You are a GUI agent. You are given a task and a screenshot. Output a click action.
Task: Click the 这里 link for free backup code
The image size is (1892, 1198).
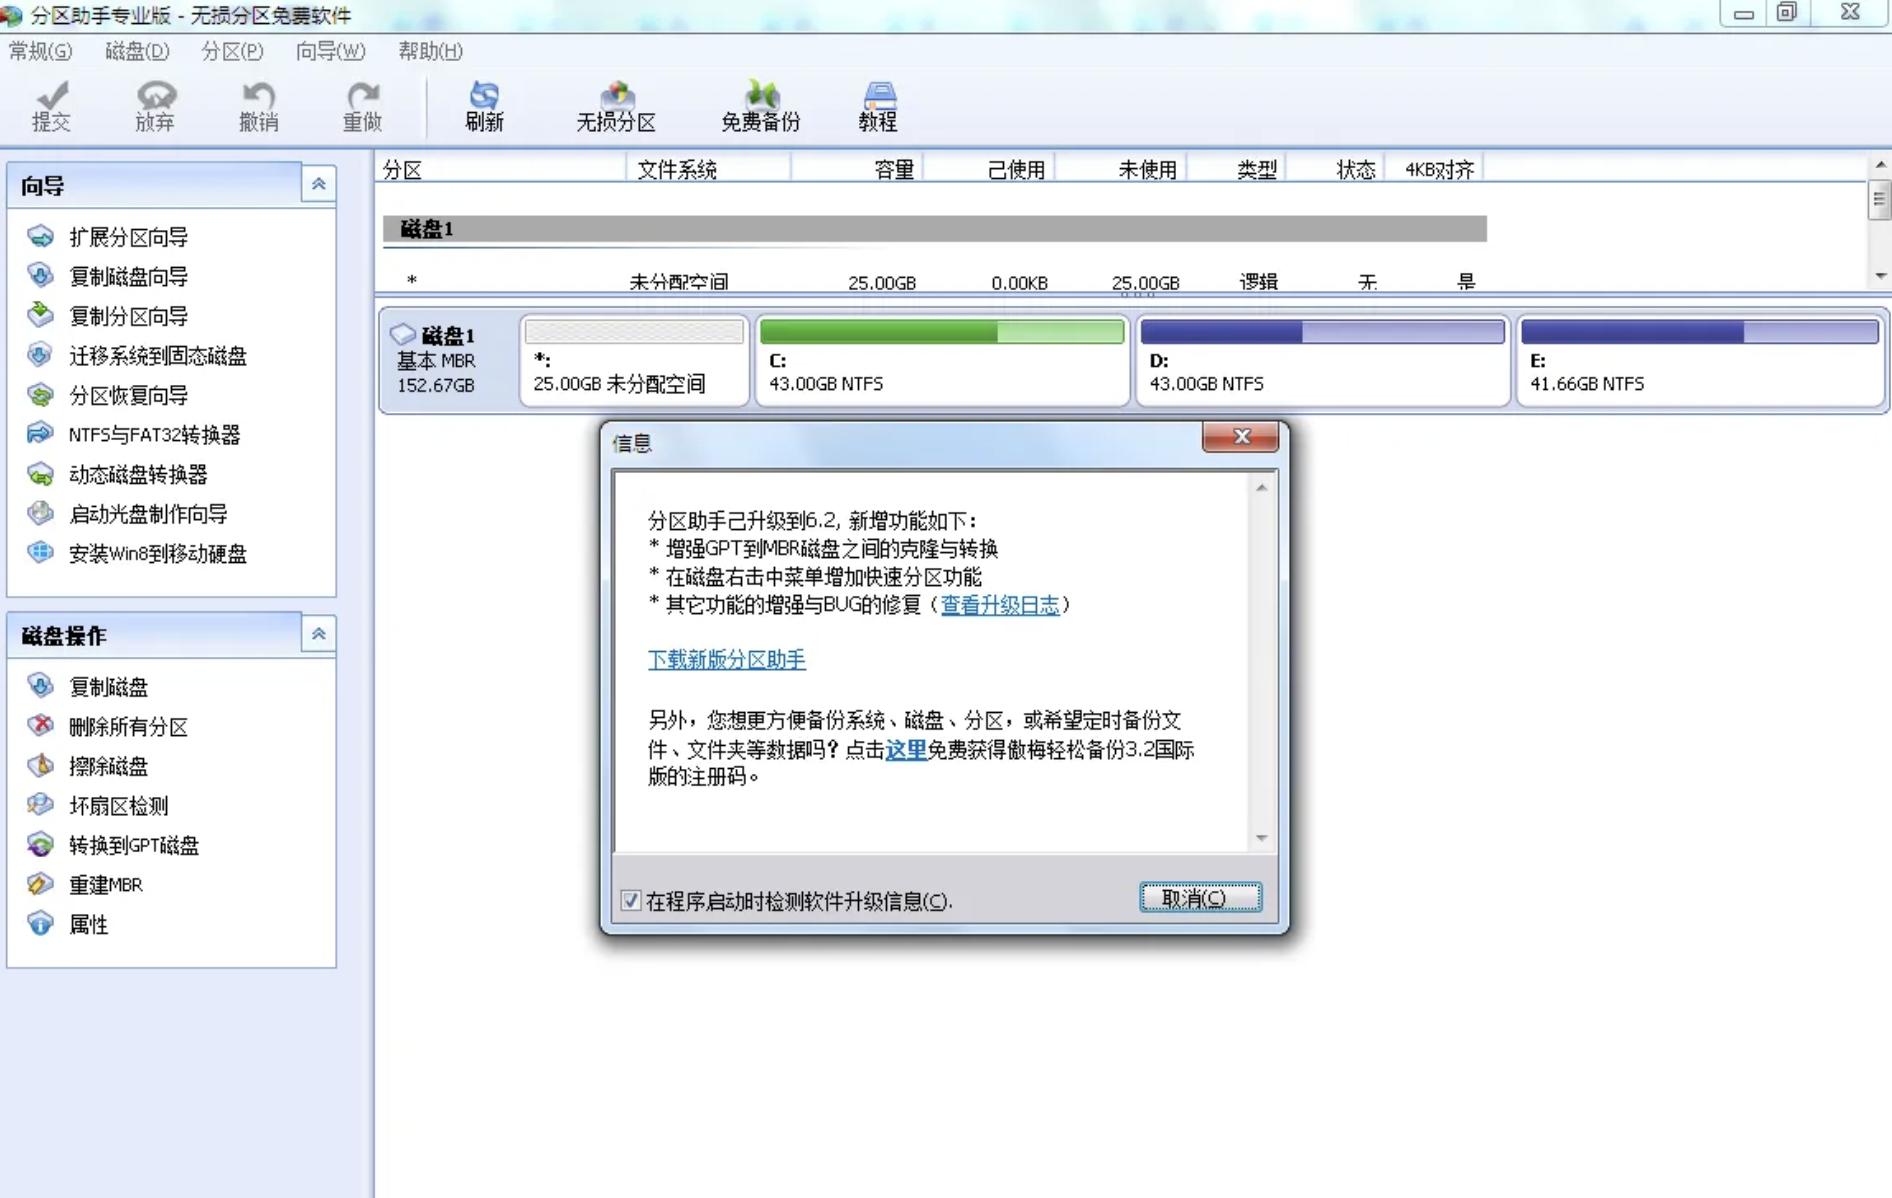(906, 749)
